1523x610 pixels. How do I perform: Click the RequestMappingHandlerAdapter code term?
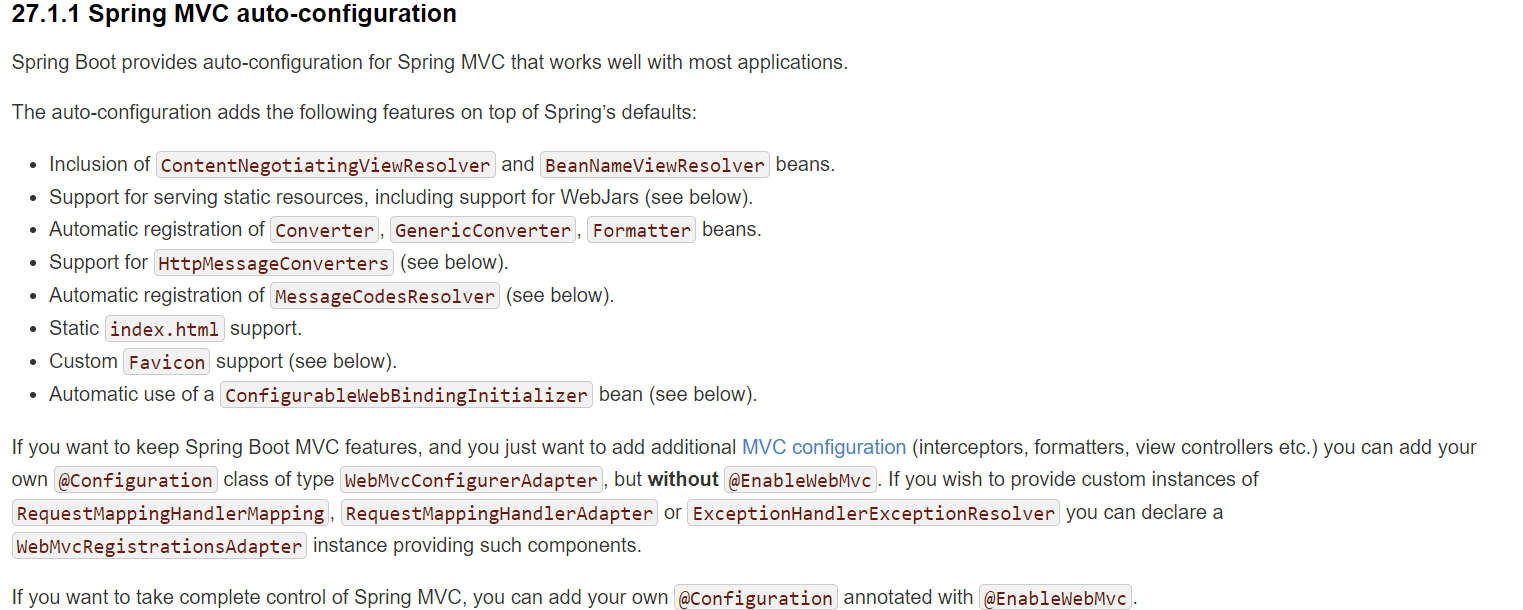point(499,513)
